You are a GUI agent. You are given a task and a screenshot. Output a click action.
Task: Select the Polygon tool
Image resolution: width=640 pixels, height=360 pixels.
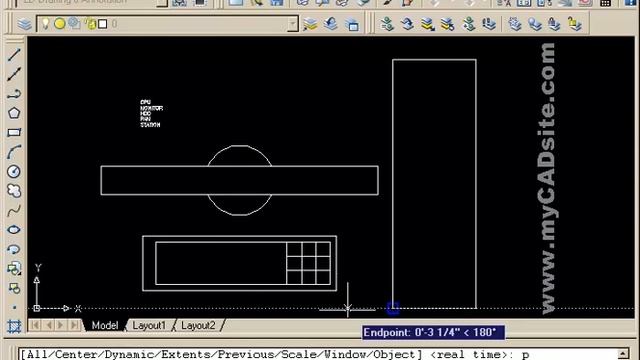[x=14, y=113]
